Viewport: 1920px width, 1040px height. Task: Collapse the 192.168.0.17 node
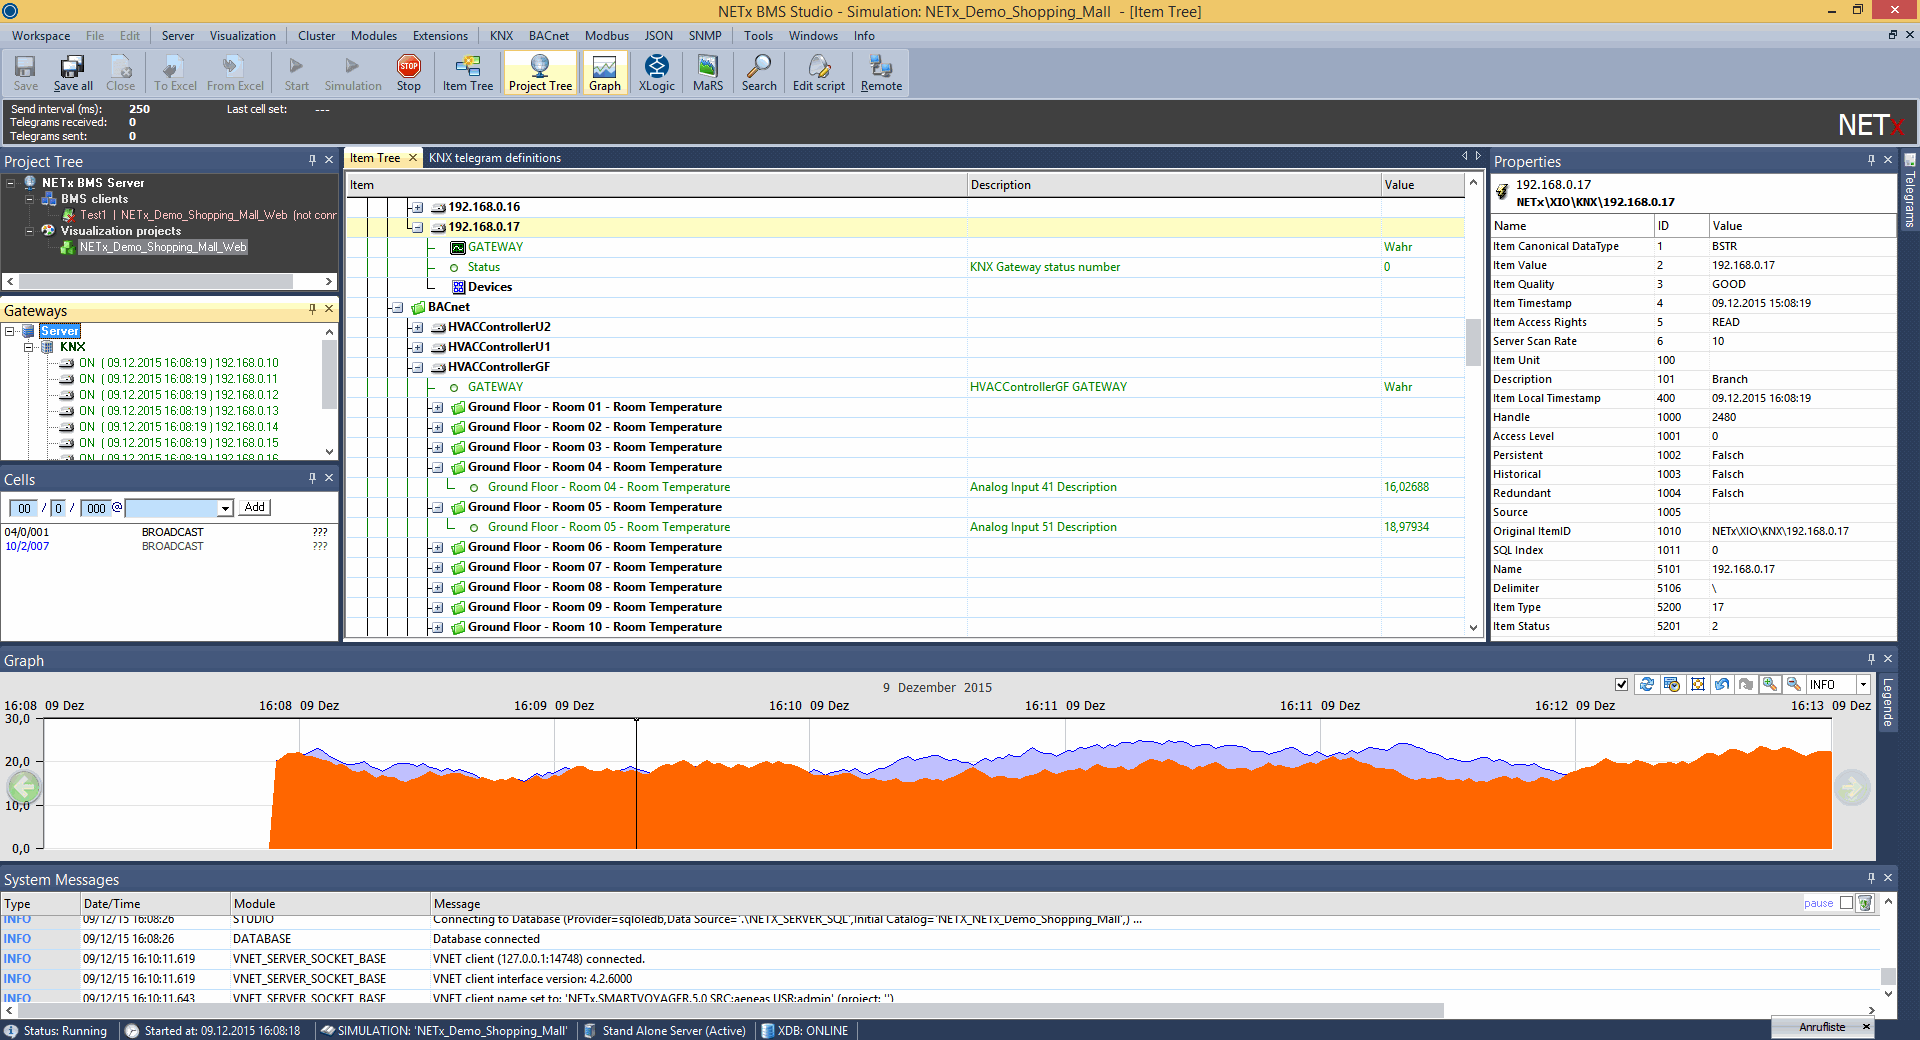click(417, 227)
